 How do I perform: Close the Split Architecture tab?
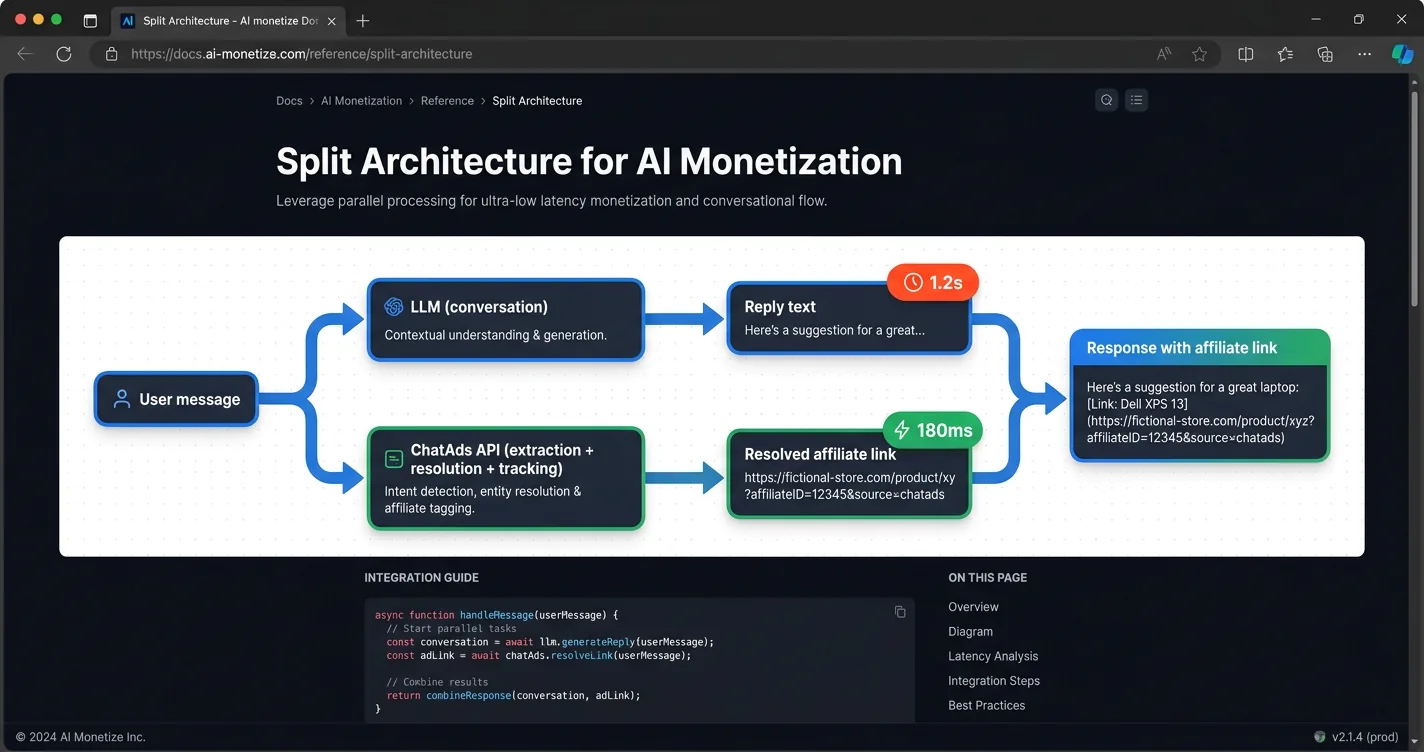point(331,20)
